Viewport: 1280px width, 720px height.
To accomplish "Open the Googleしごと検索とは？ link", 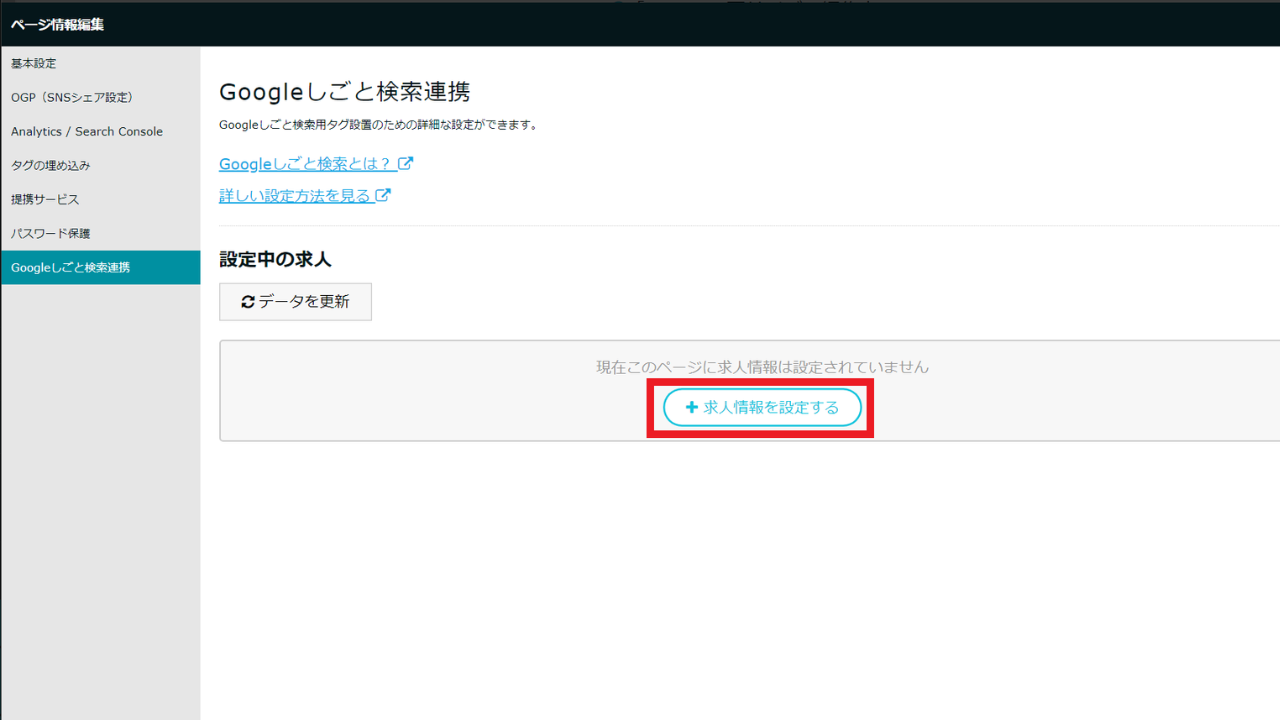I will coord(316,163).
